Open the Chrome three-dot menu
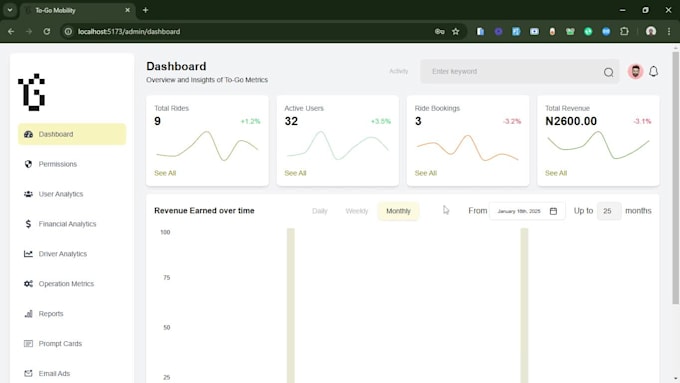This screenshot has width=680, height=383. point(669,32)
